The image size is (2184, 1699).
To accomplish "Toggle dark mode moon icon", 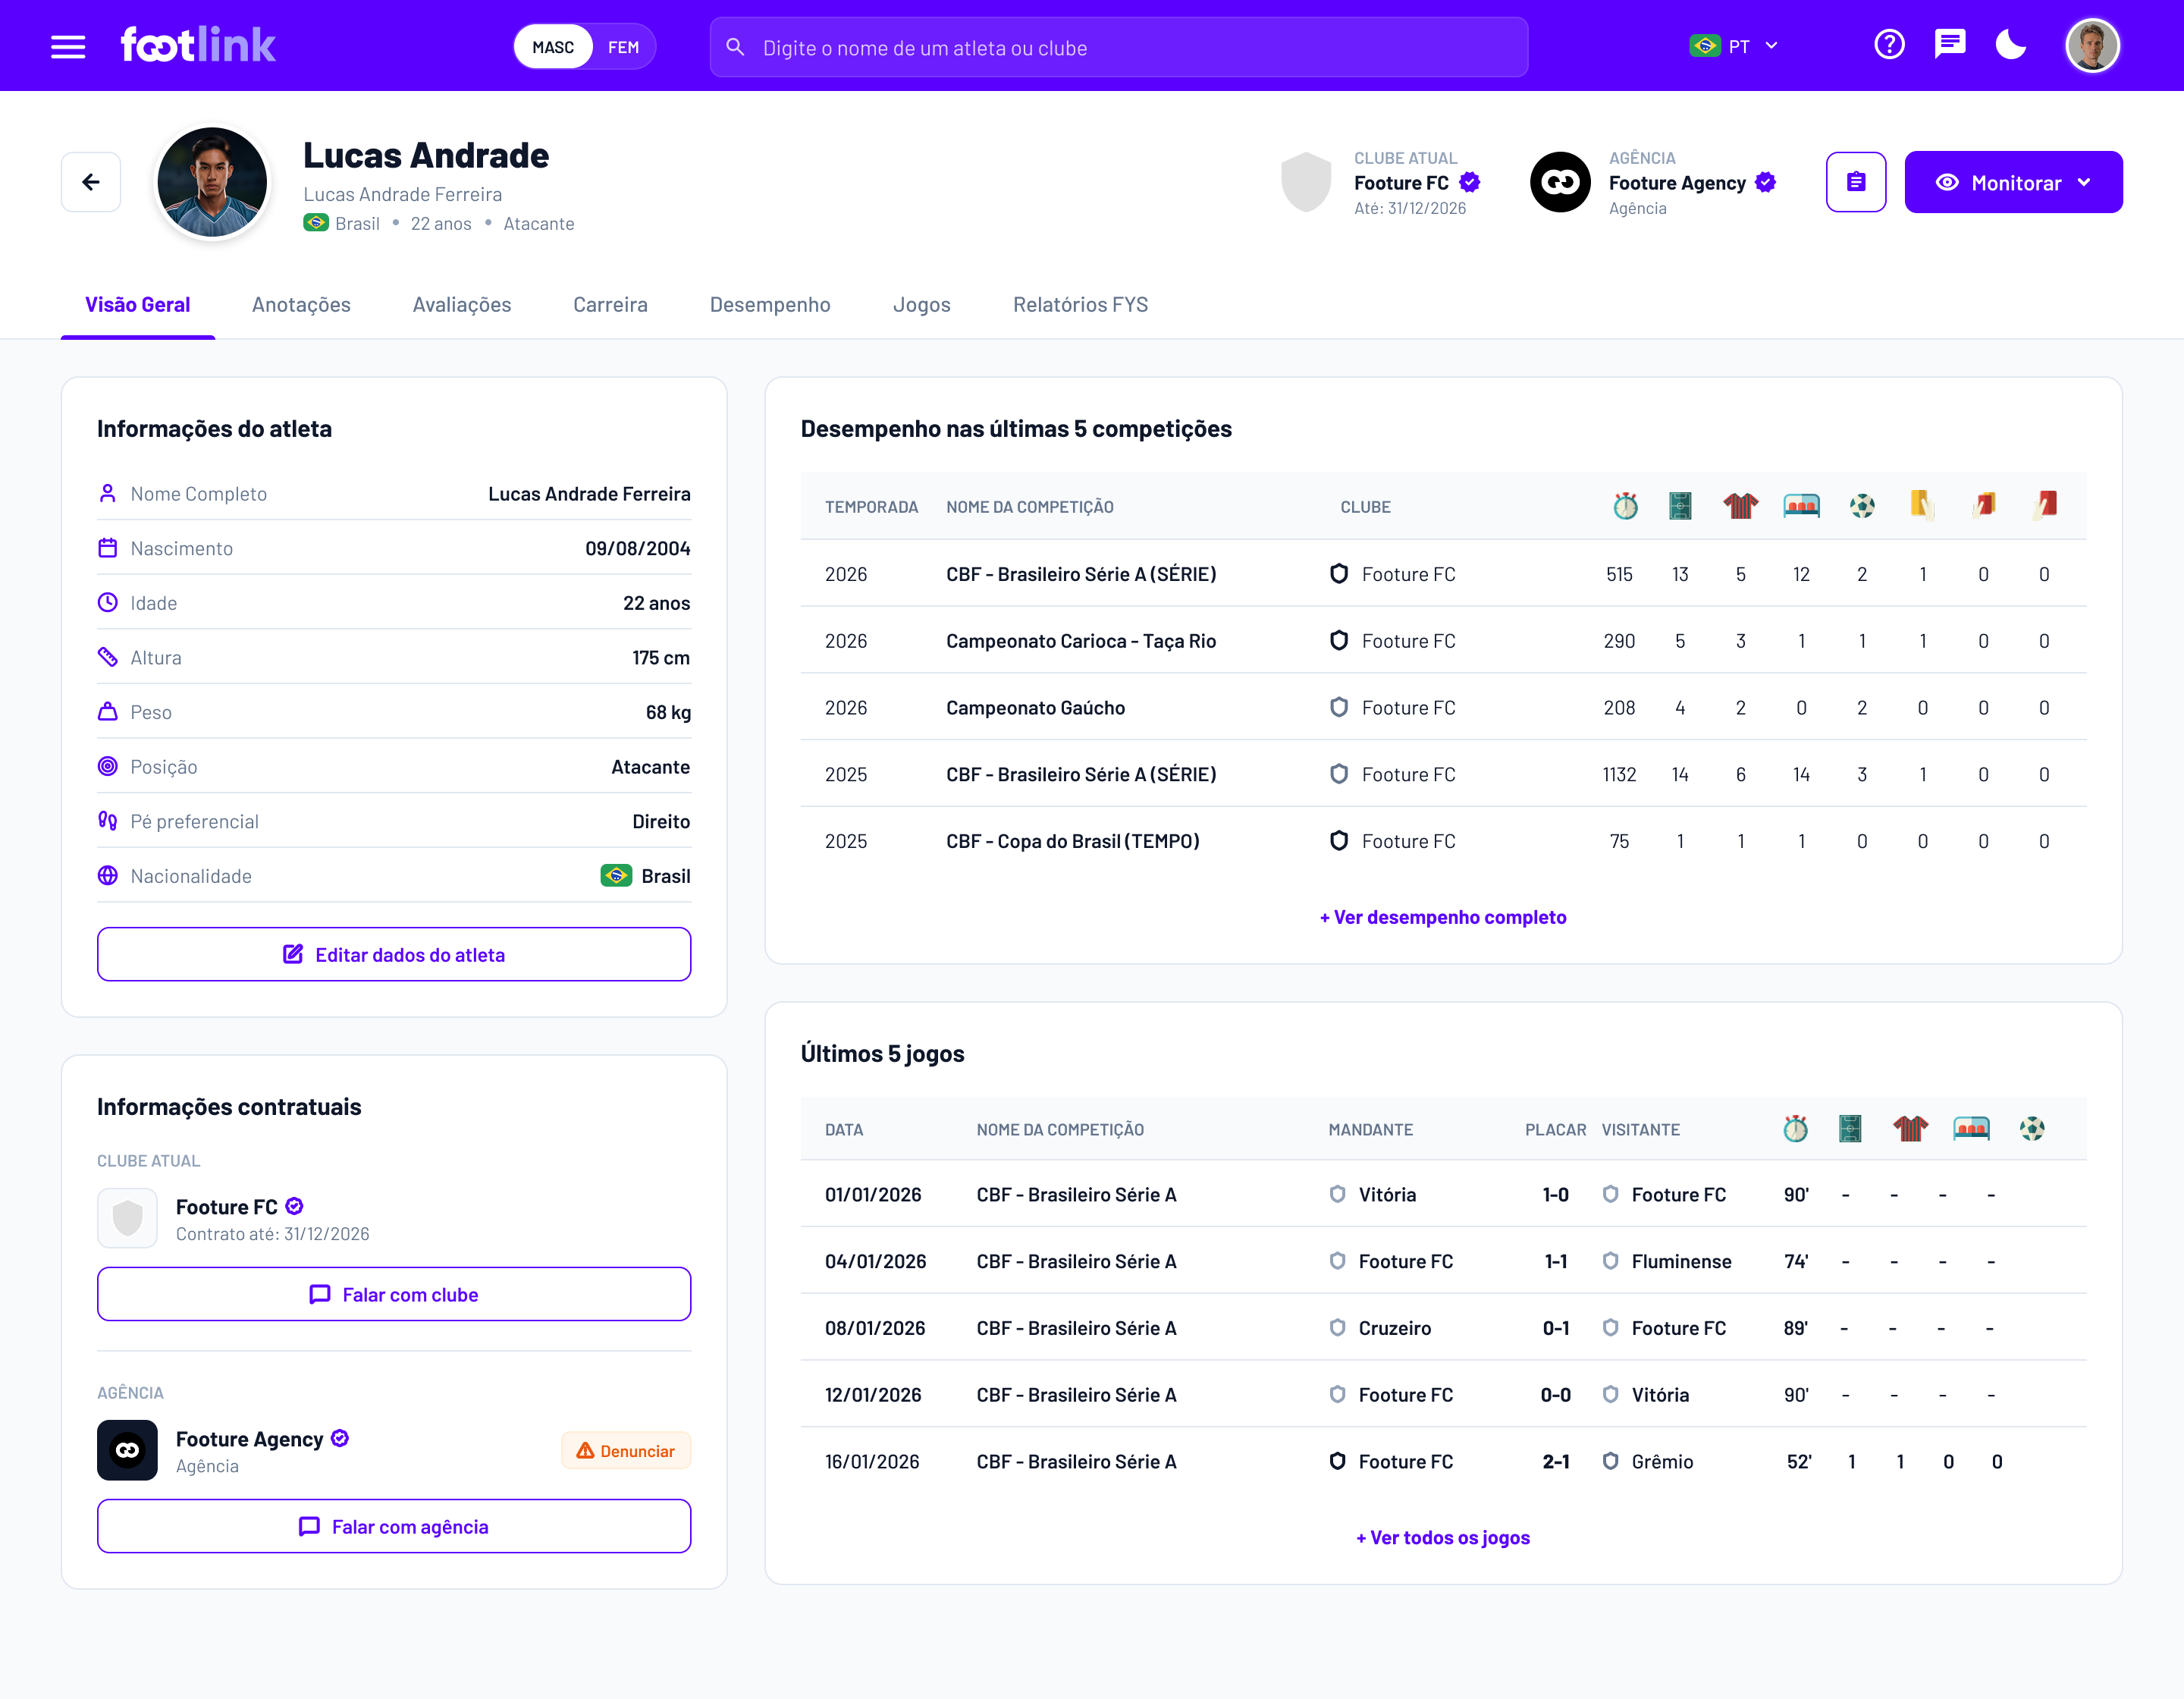I will pos(2010,45).
